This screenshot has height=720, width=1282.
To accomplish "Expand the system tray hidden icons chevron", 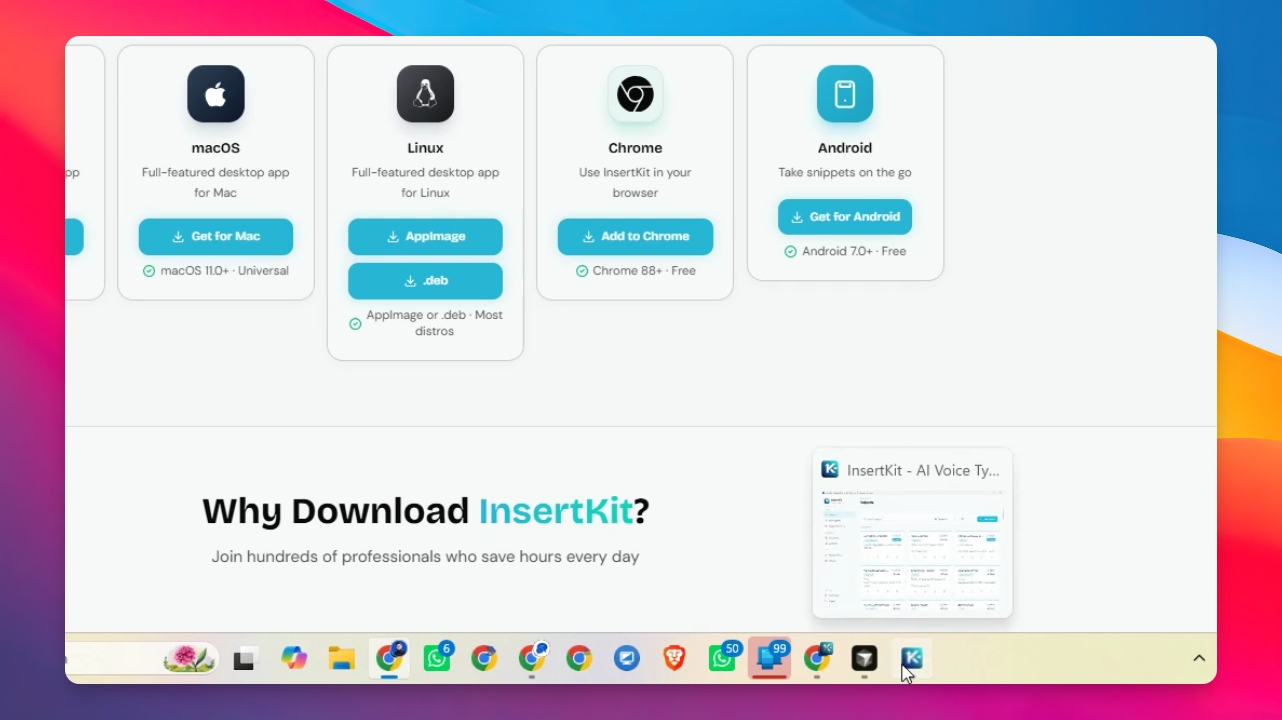I will pyautogui.click(x=1199, y=658).
